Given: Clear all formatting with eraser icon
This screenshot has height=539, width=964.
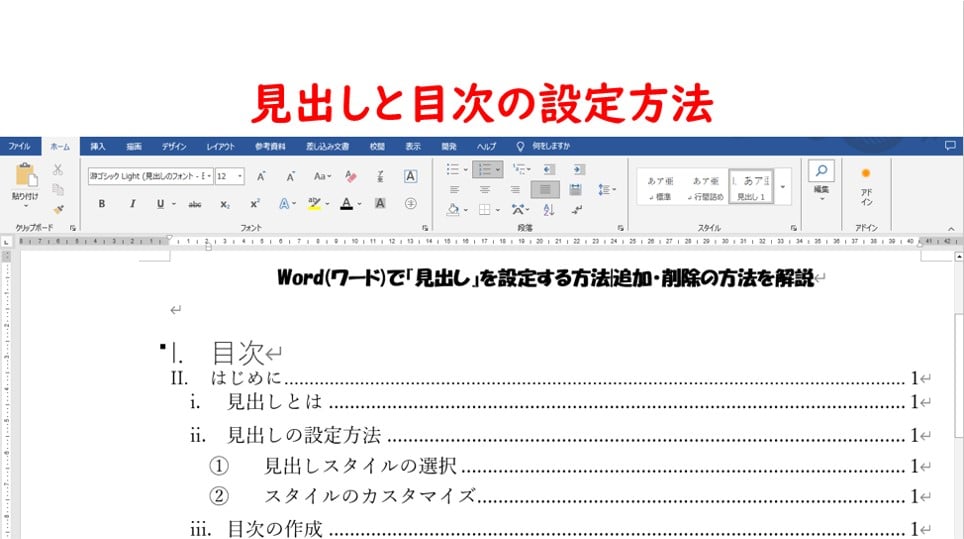Looking at the screenshot, I should point(351,176).
